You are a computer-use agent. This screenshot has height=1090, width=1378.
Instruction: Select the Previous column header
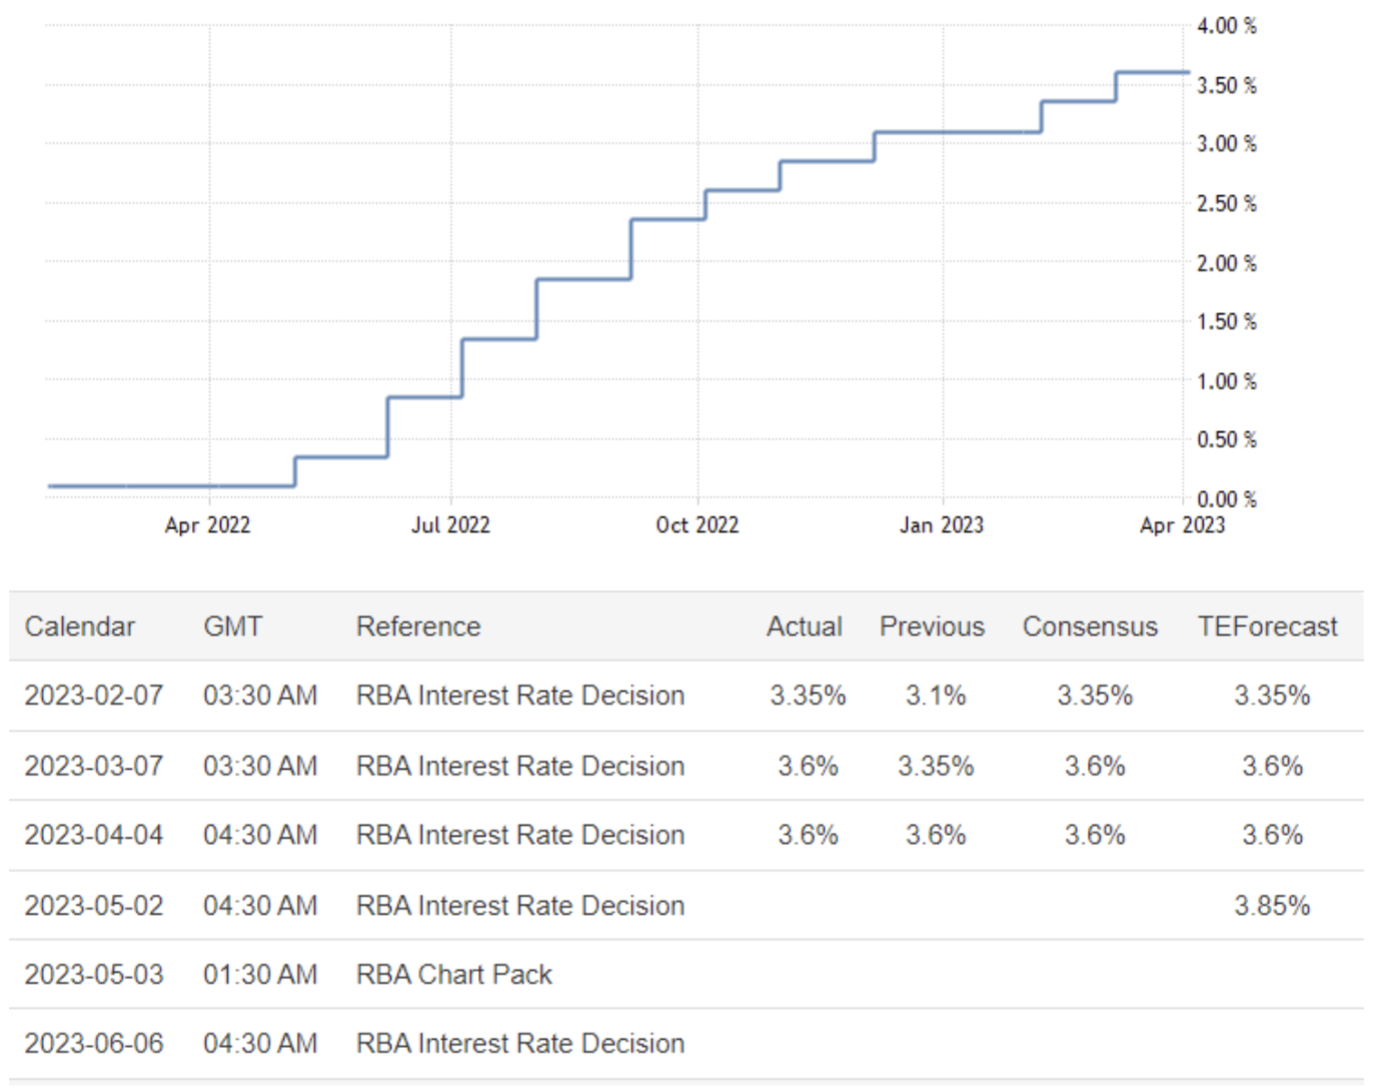point(932,627)
